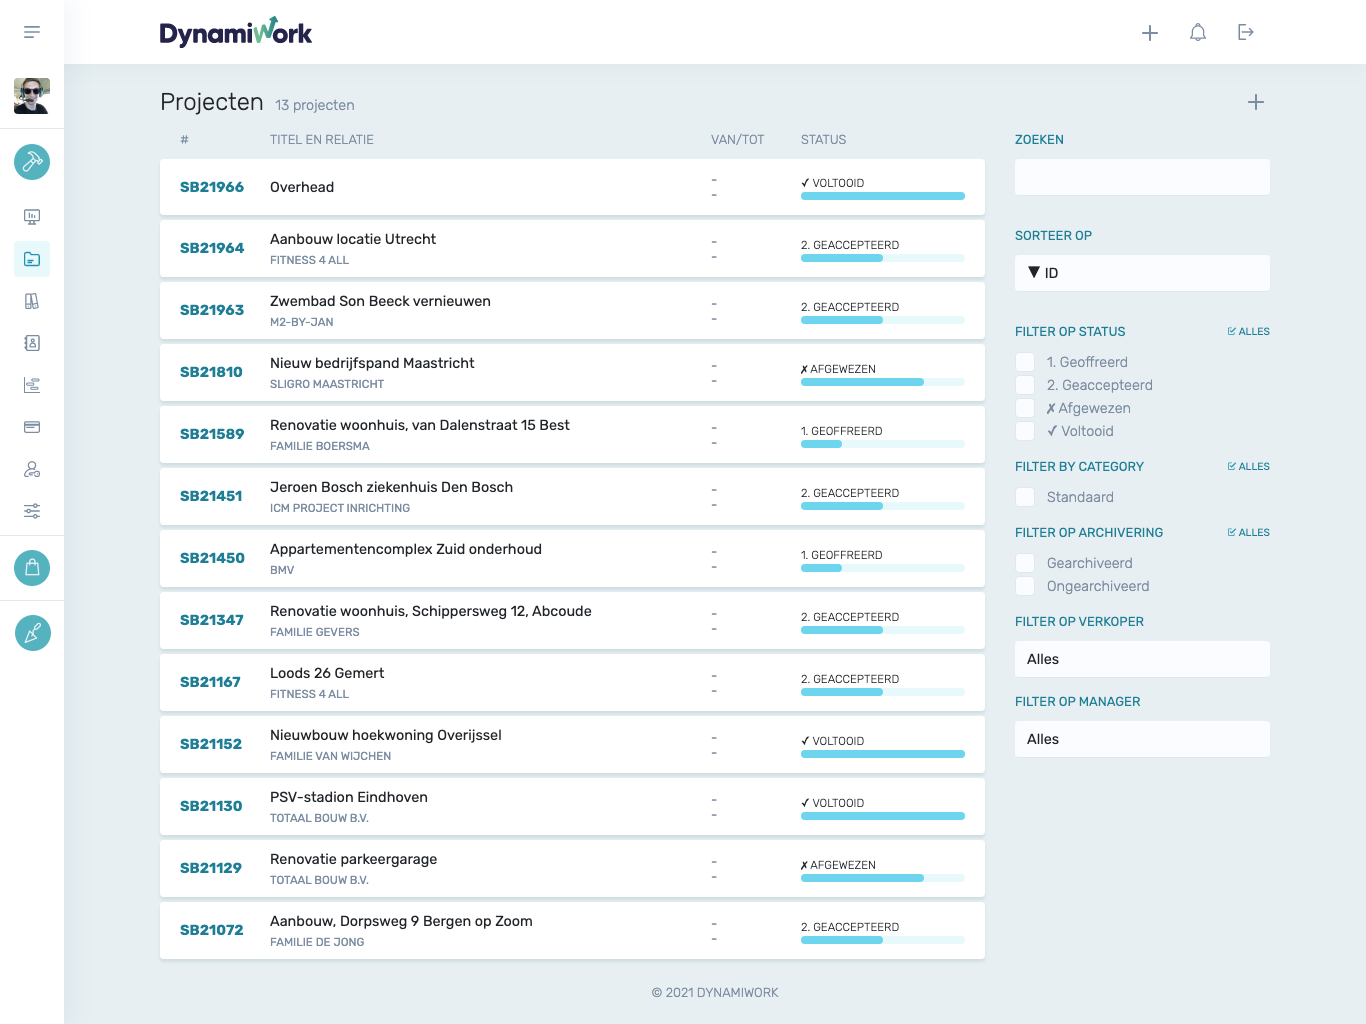Click the 'STATUS' column header
1366x1024 pixels.
tap(823, 140)
